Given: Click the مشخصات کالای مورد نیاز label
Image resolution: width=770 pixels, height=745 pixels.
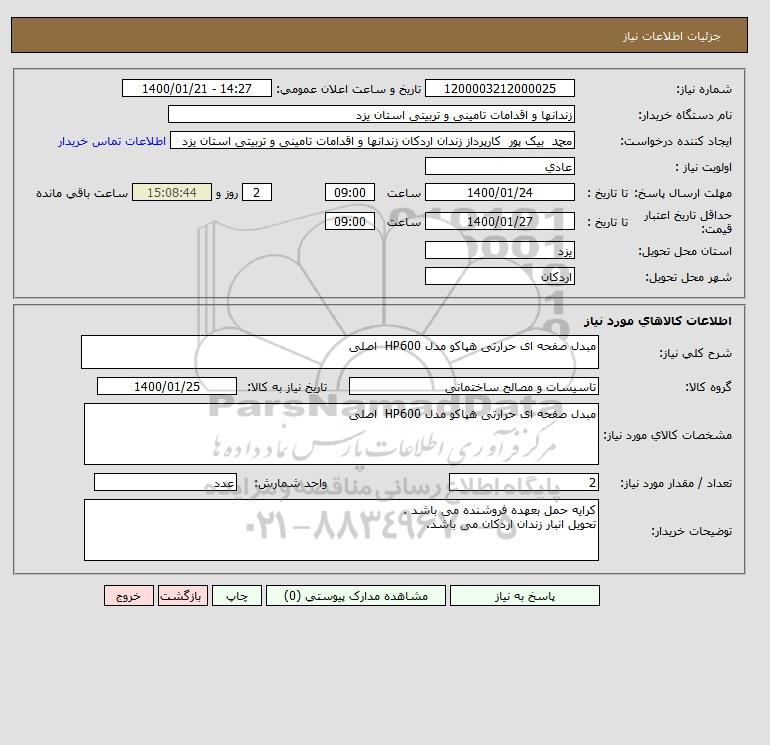Looking at the screenshot, I should pyautogui.click(x=668, y=435).
